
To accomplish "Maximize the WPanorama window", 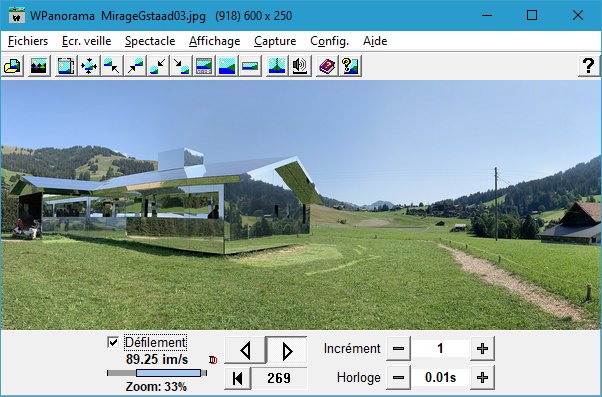I will point(532,15).
